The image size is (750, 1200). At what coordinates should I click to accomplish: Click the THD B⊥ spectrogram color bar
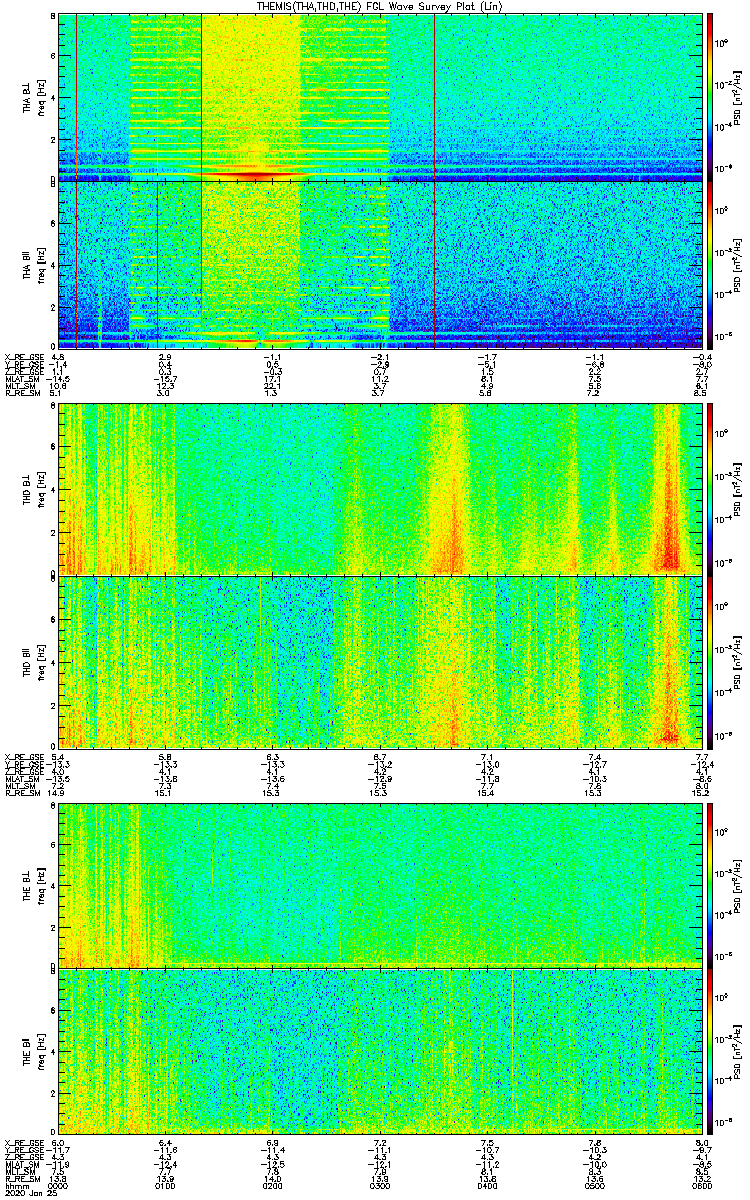click(710, 488)
